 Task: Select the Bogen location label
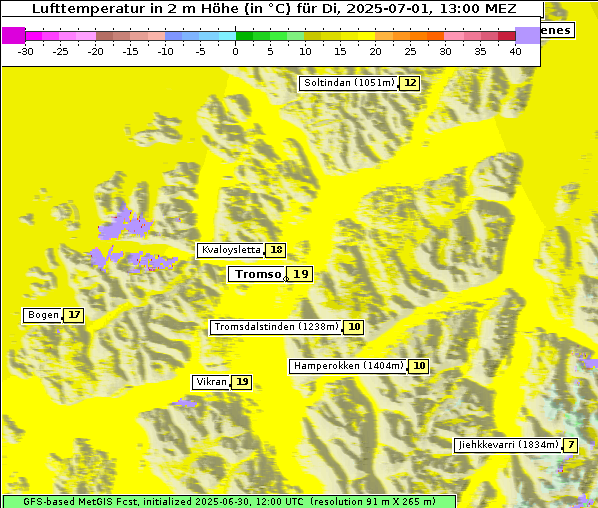point(42,315)
